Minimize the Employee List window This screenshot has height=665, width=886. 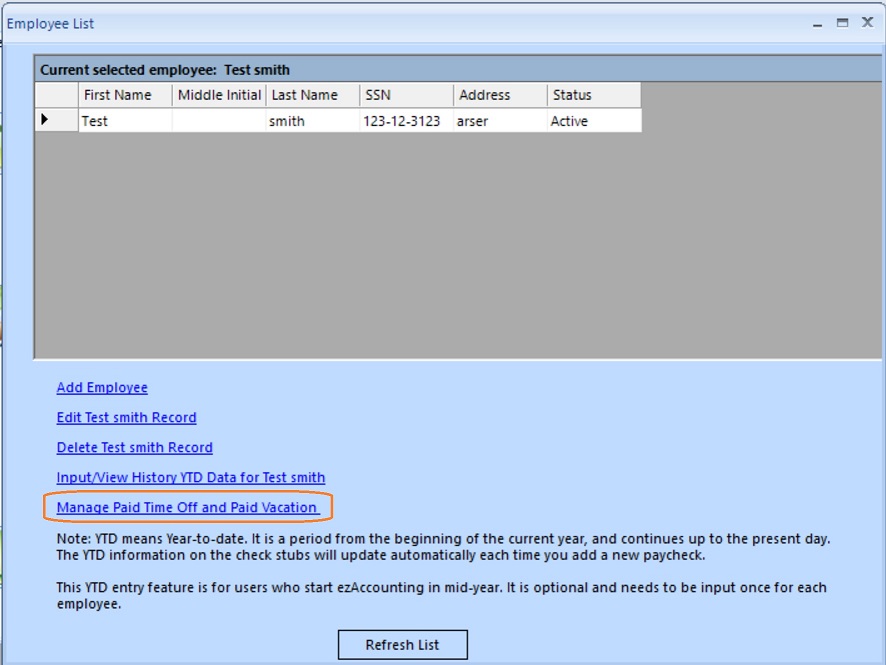coord(818,22)
